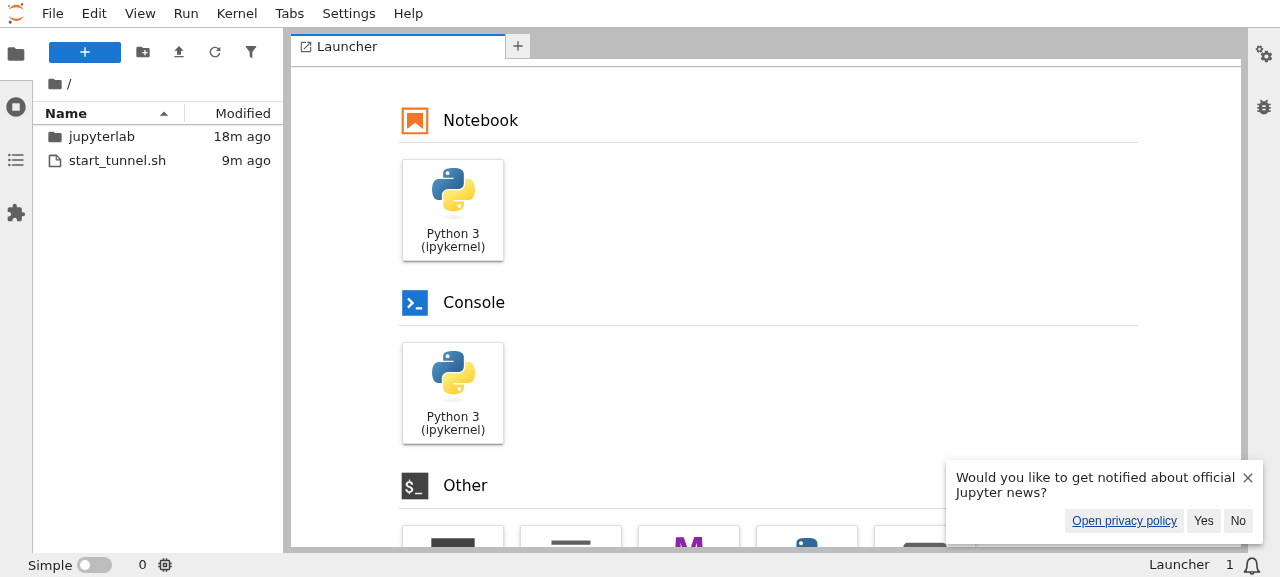Click the root folder breadcrumb icon
Image resolution: width=1280 pixels, height=577 pixels.
click(55, 84)
